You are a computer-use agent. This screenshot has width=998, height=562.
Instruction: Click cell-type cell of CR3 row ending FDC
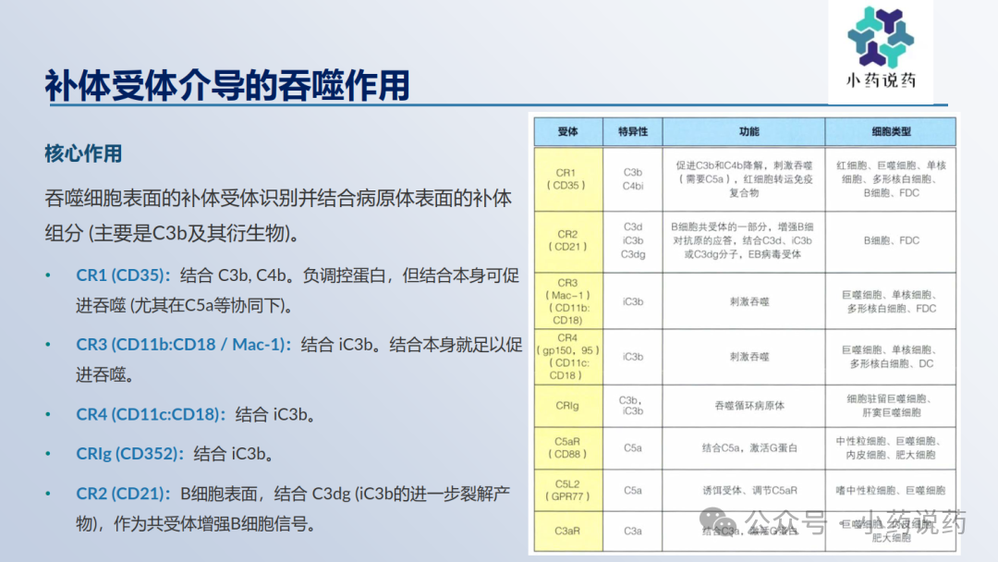coord(891,302)
